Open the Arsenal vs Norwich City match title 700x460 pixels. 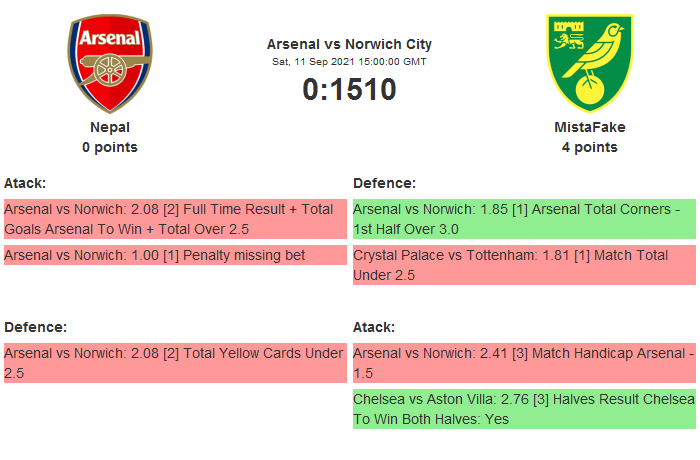(349, 44)
